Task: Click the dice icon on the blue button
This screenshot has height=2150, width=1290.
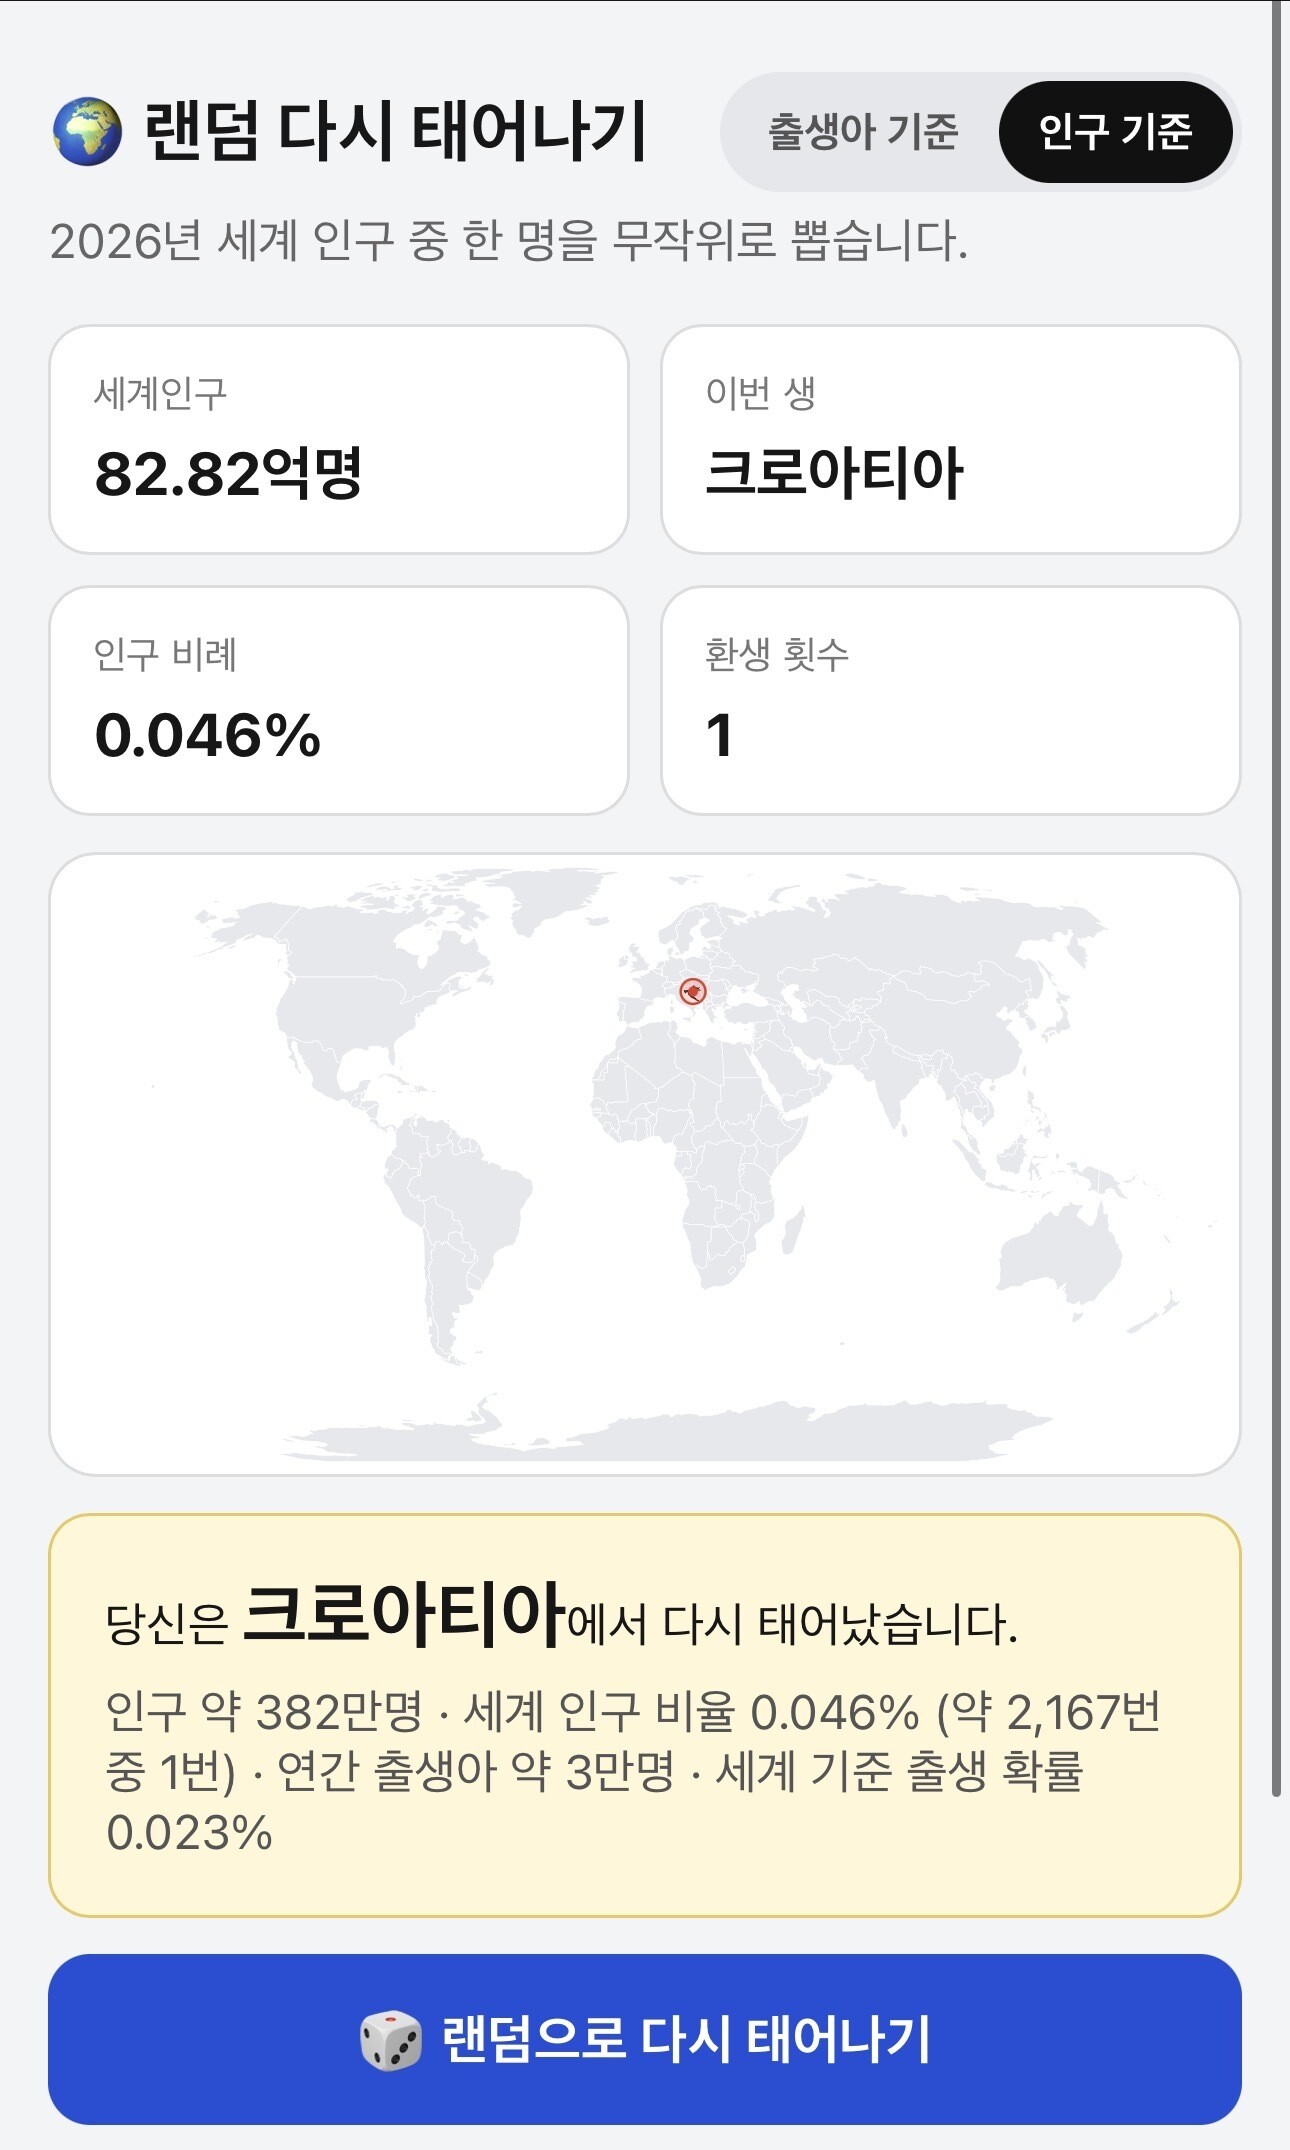Action: pos(391,2039)
